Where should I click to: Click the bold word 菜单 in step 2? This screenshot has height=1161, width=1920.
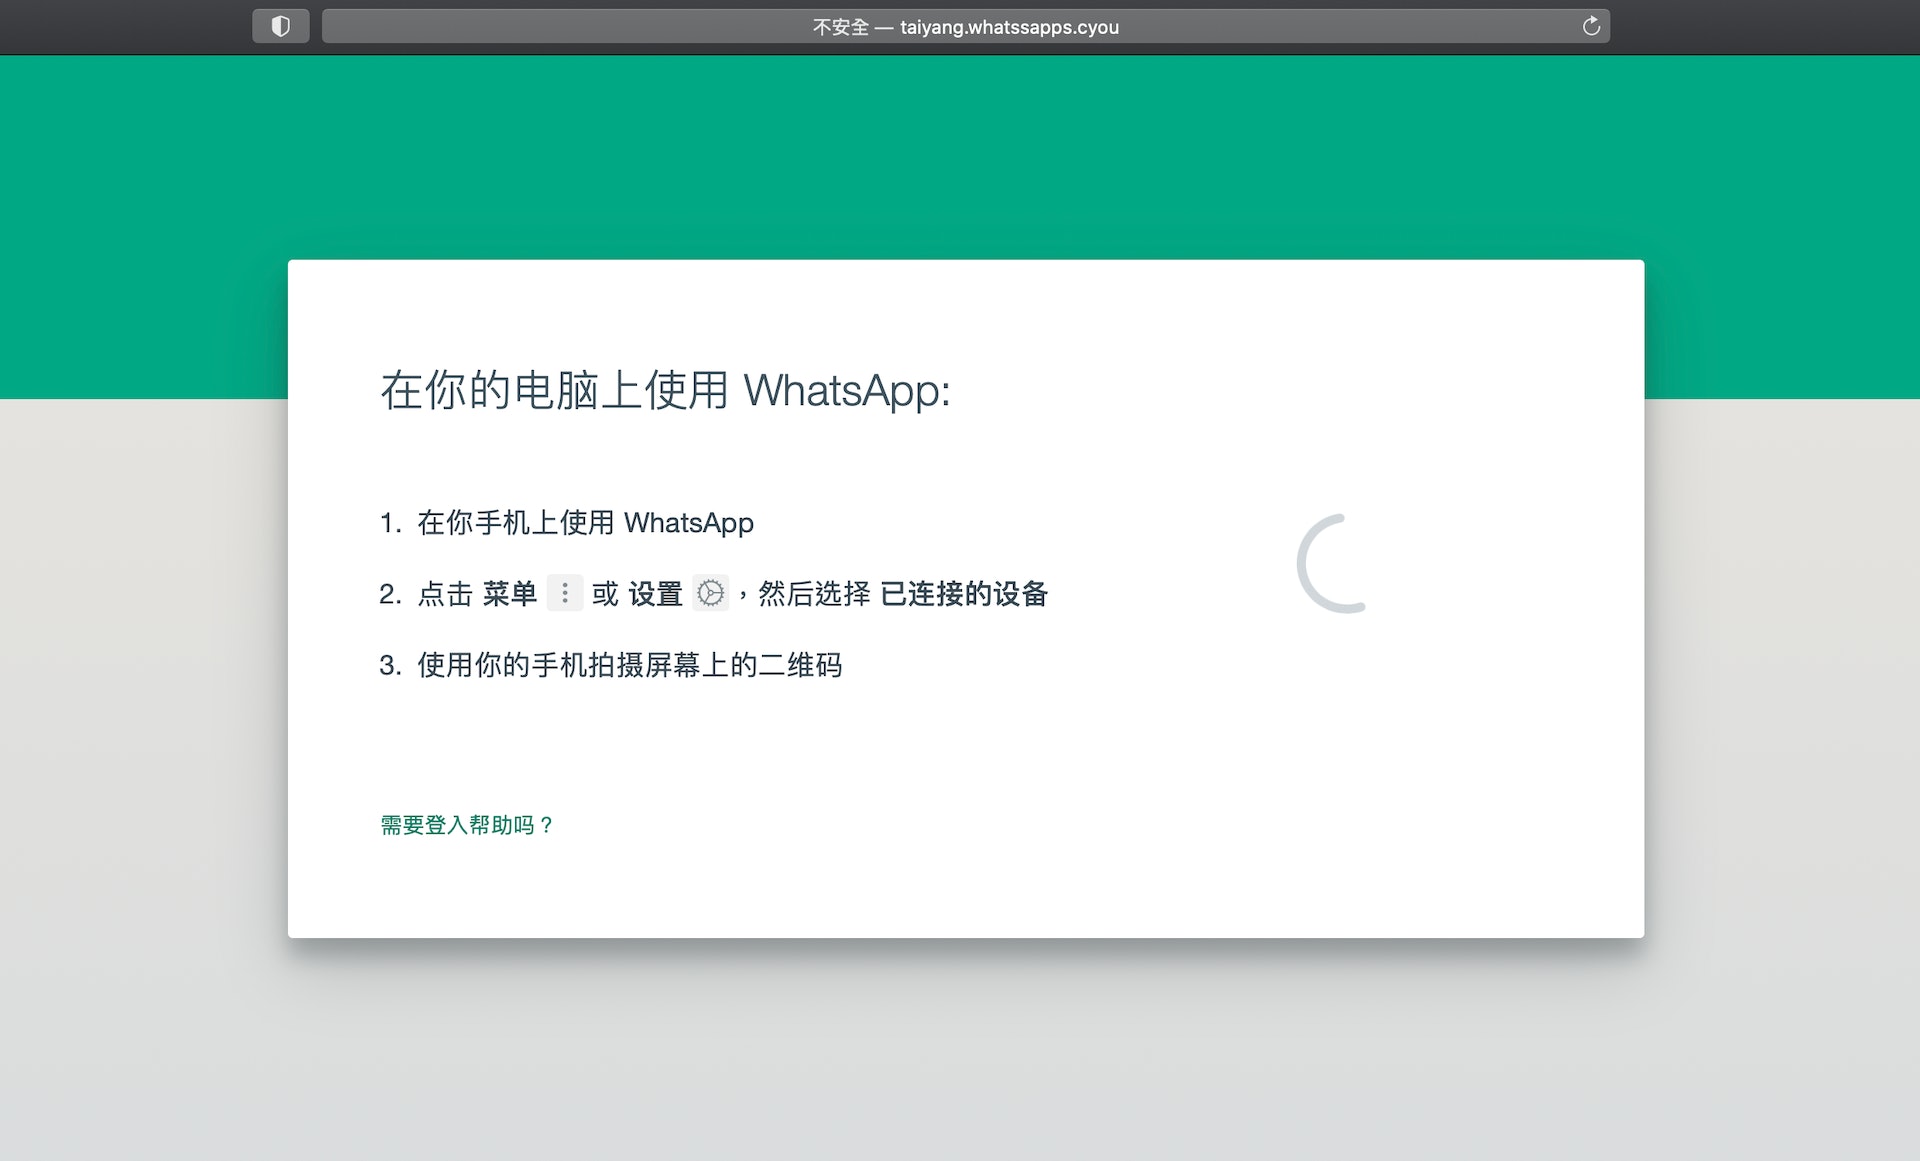point(510,594)
